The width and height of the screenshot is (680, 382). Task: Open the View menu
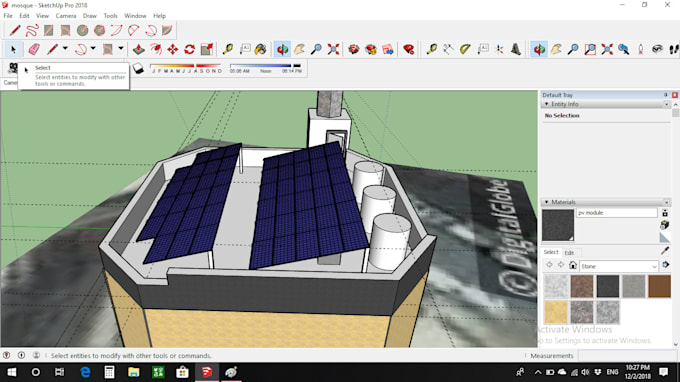click(x=42, y=16)
